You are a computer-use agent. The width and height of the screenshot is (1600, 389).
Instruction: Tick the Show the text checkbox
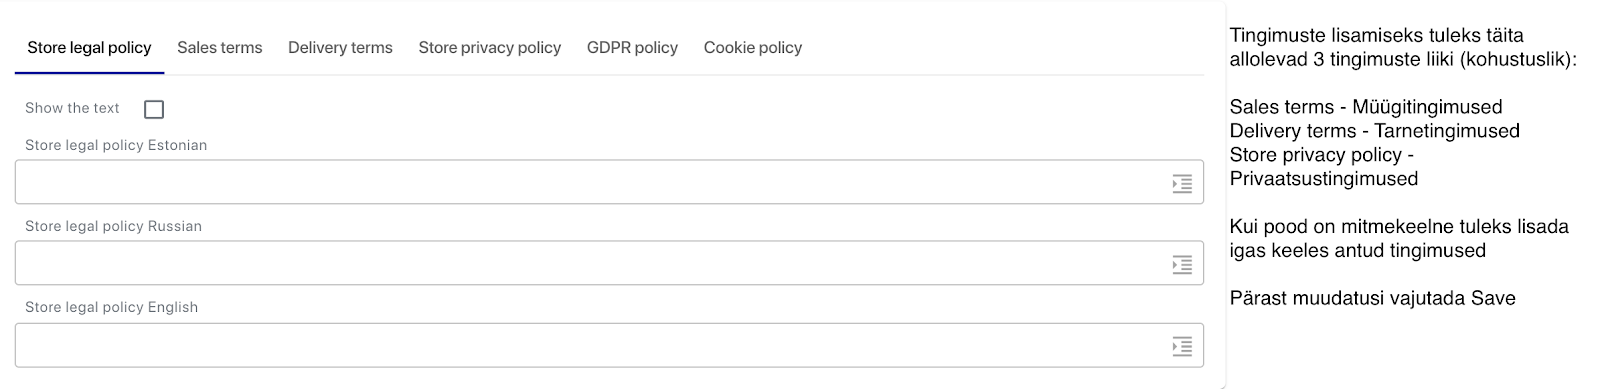click(154, 109)
